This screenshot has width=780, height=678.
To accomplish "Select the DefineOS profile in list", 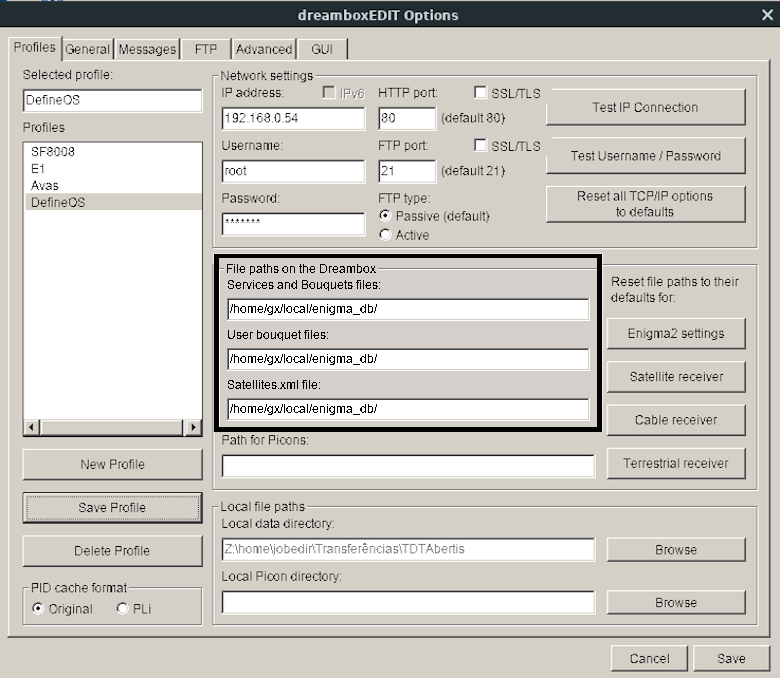I will tap(113, 202).
